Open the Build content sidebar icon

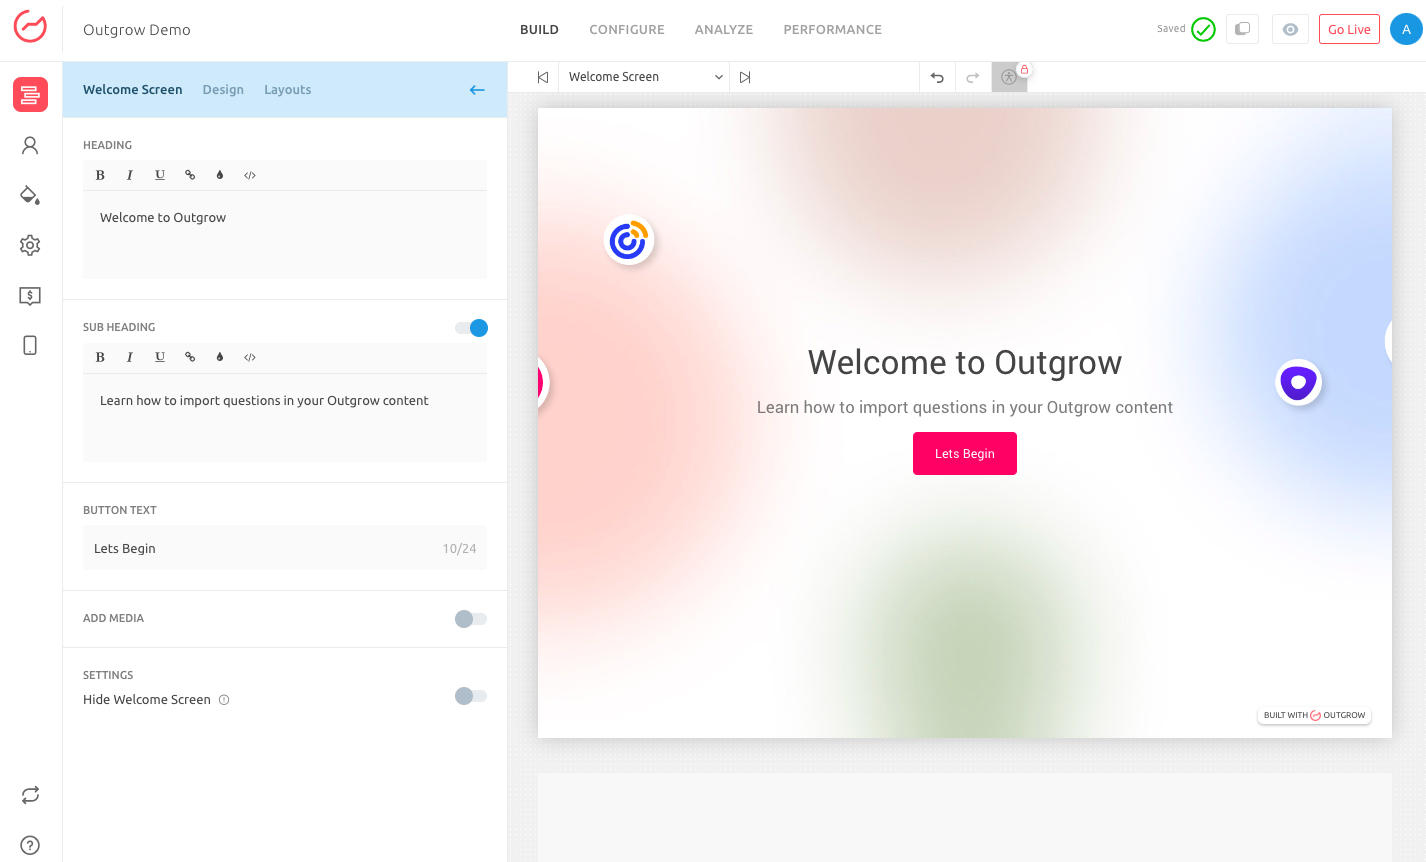[x=30, y=95]
